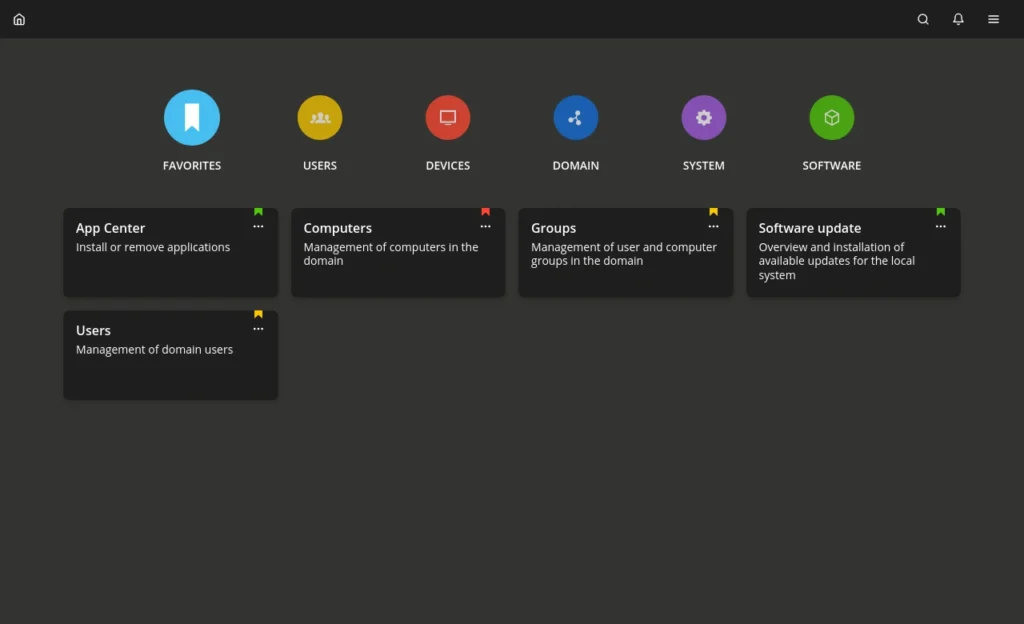Expand Computers tile three-dot menu

click(486, 227)
